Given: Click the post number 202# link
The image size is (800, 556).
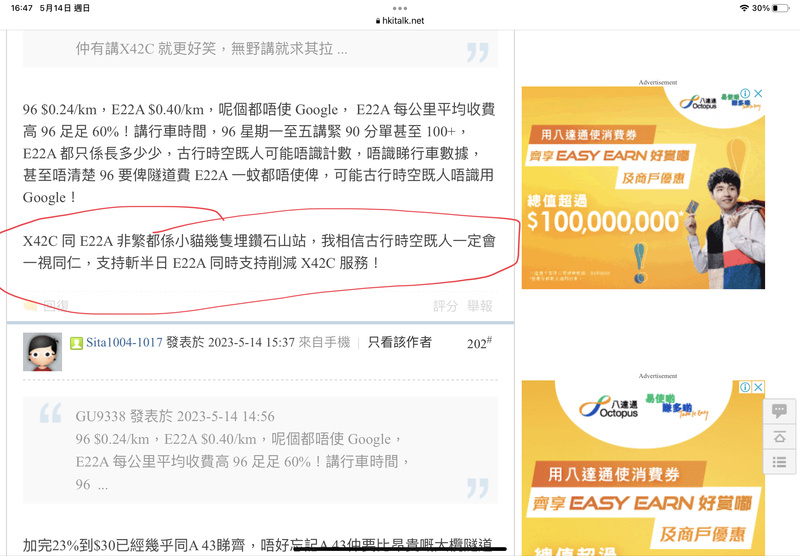Looking at the screenshot, I should point(480,343).
